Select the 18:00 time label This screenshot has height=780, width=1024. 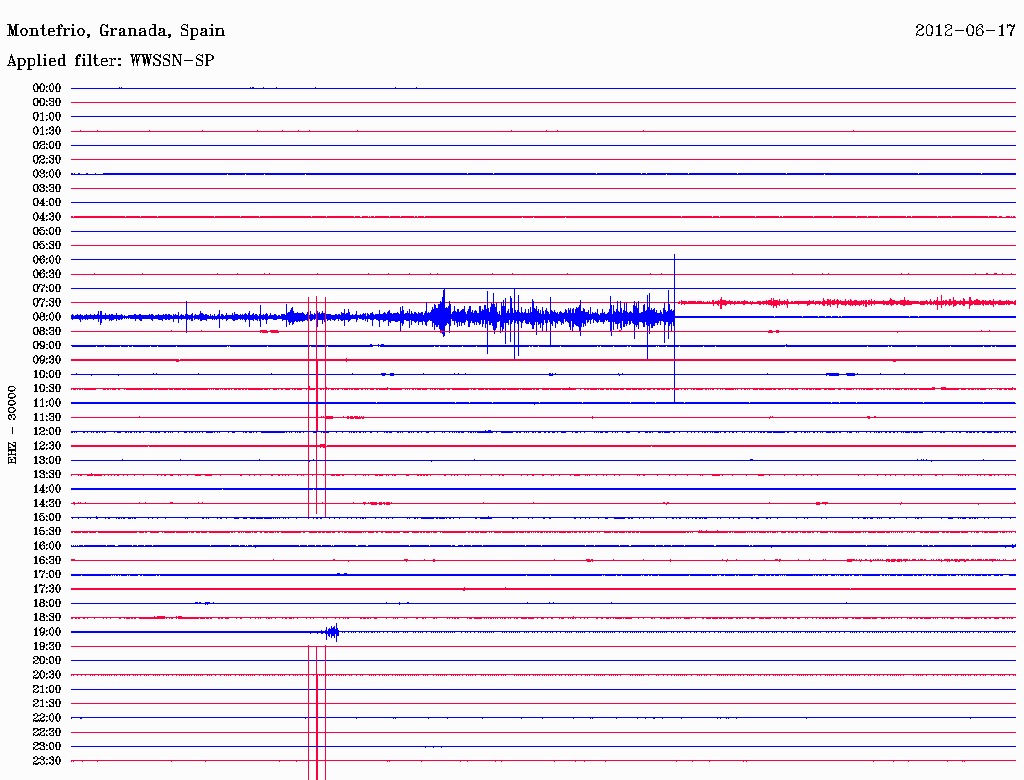coord(47,604)
